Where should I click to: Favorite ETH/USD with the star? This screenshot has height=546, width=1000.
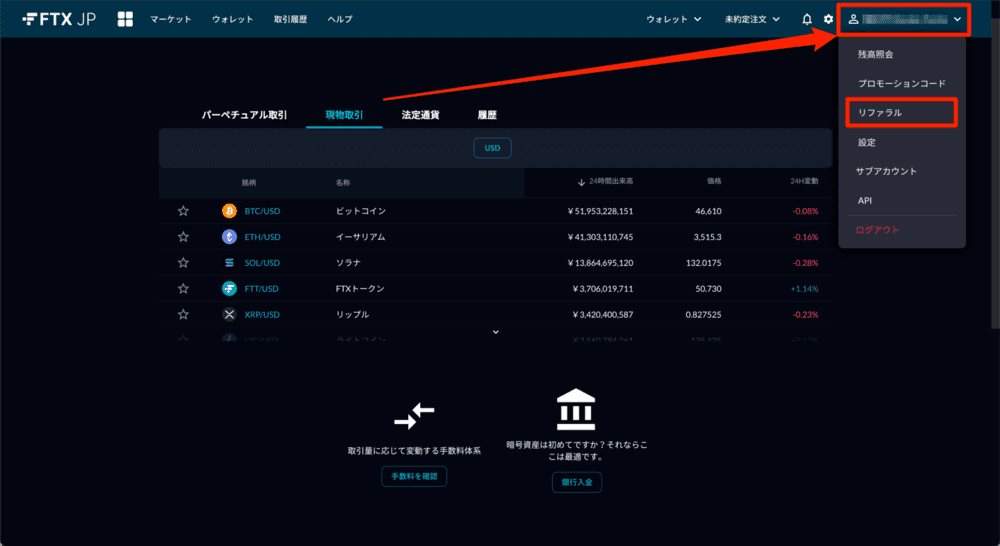183,237
